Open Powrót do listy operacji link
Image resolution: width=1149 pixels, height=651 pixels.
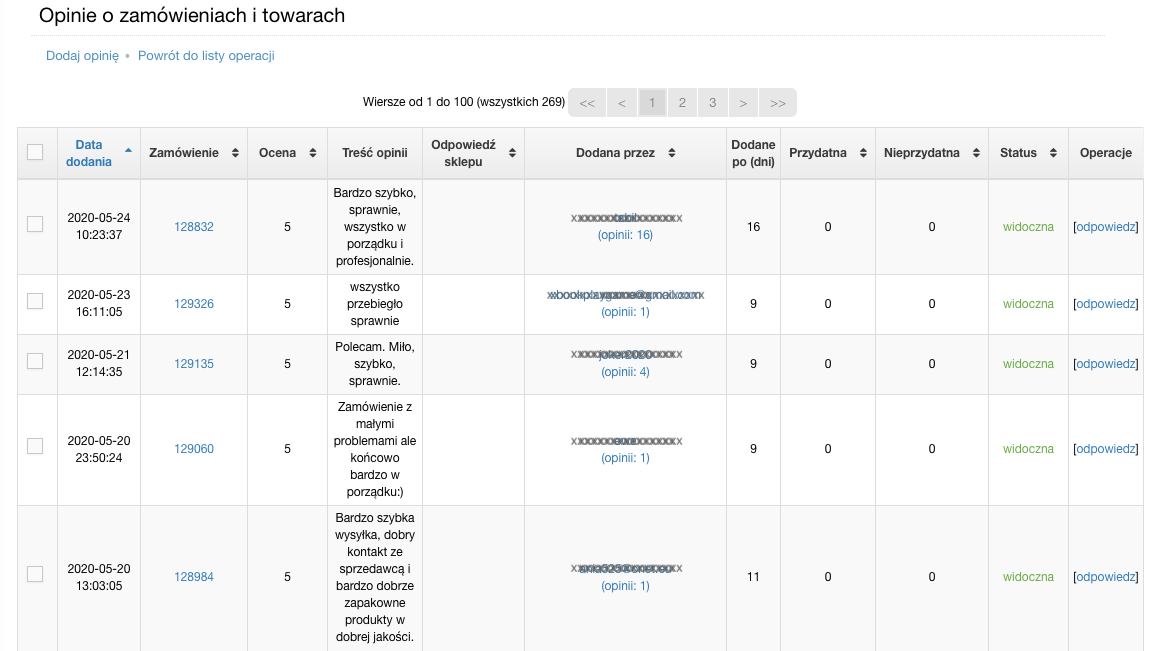[x=206, y=56]
